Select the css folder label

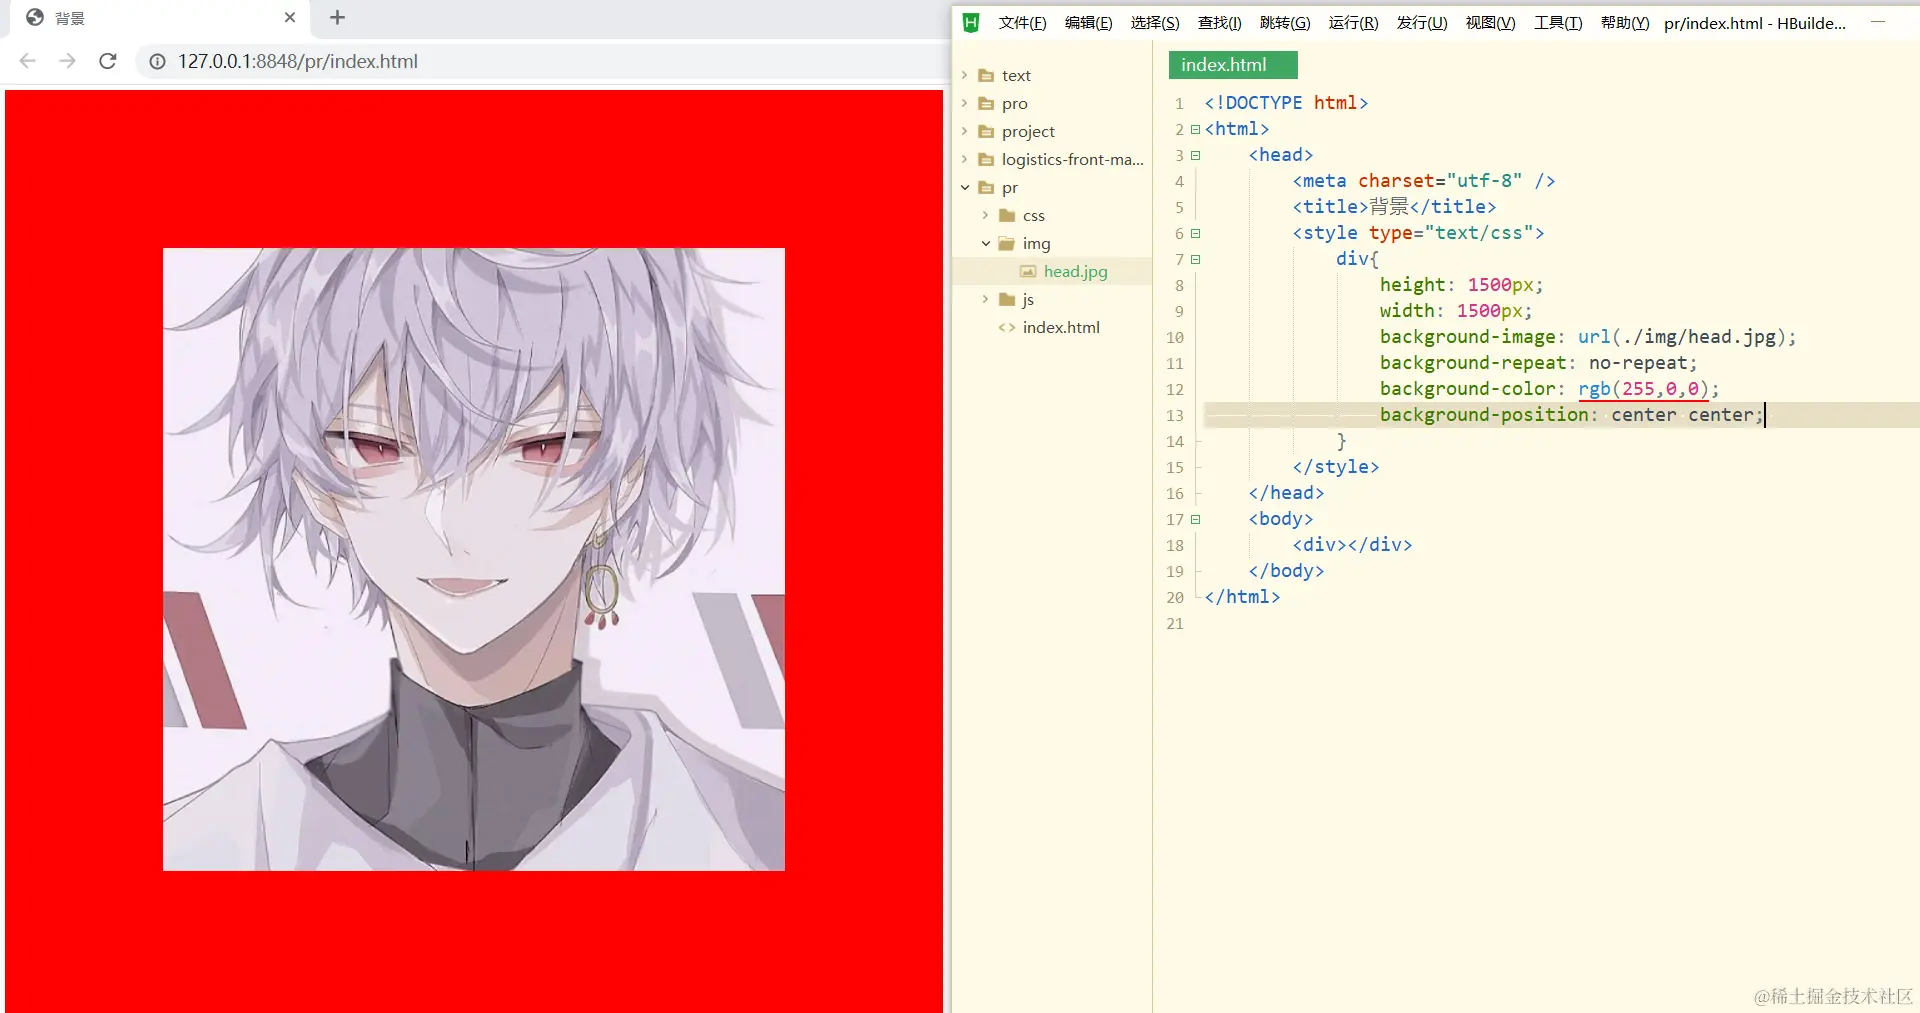point(1034,215)
